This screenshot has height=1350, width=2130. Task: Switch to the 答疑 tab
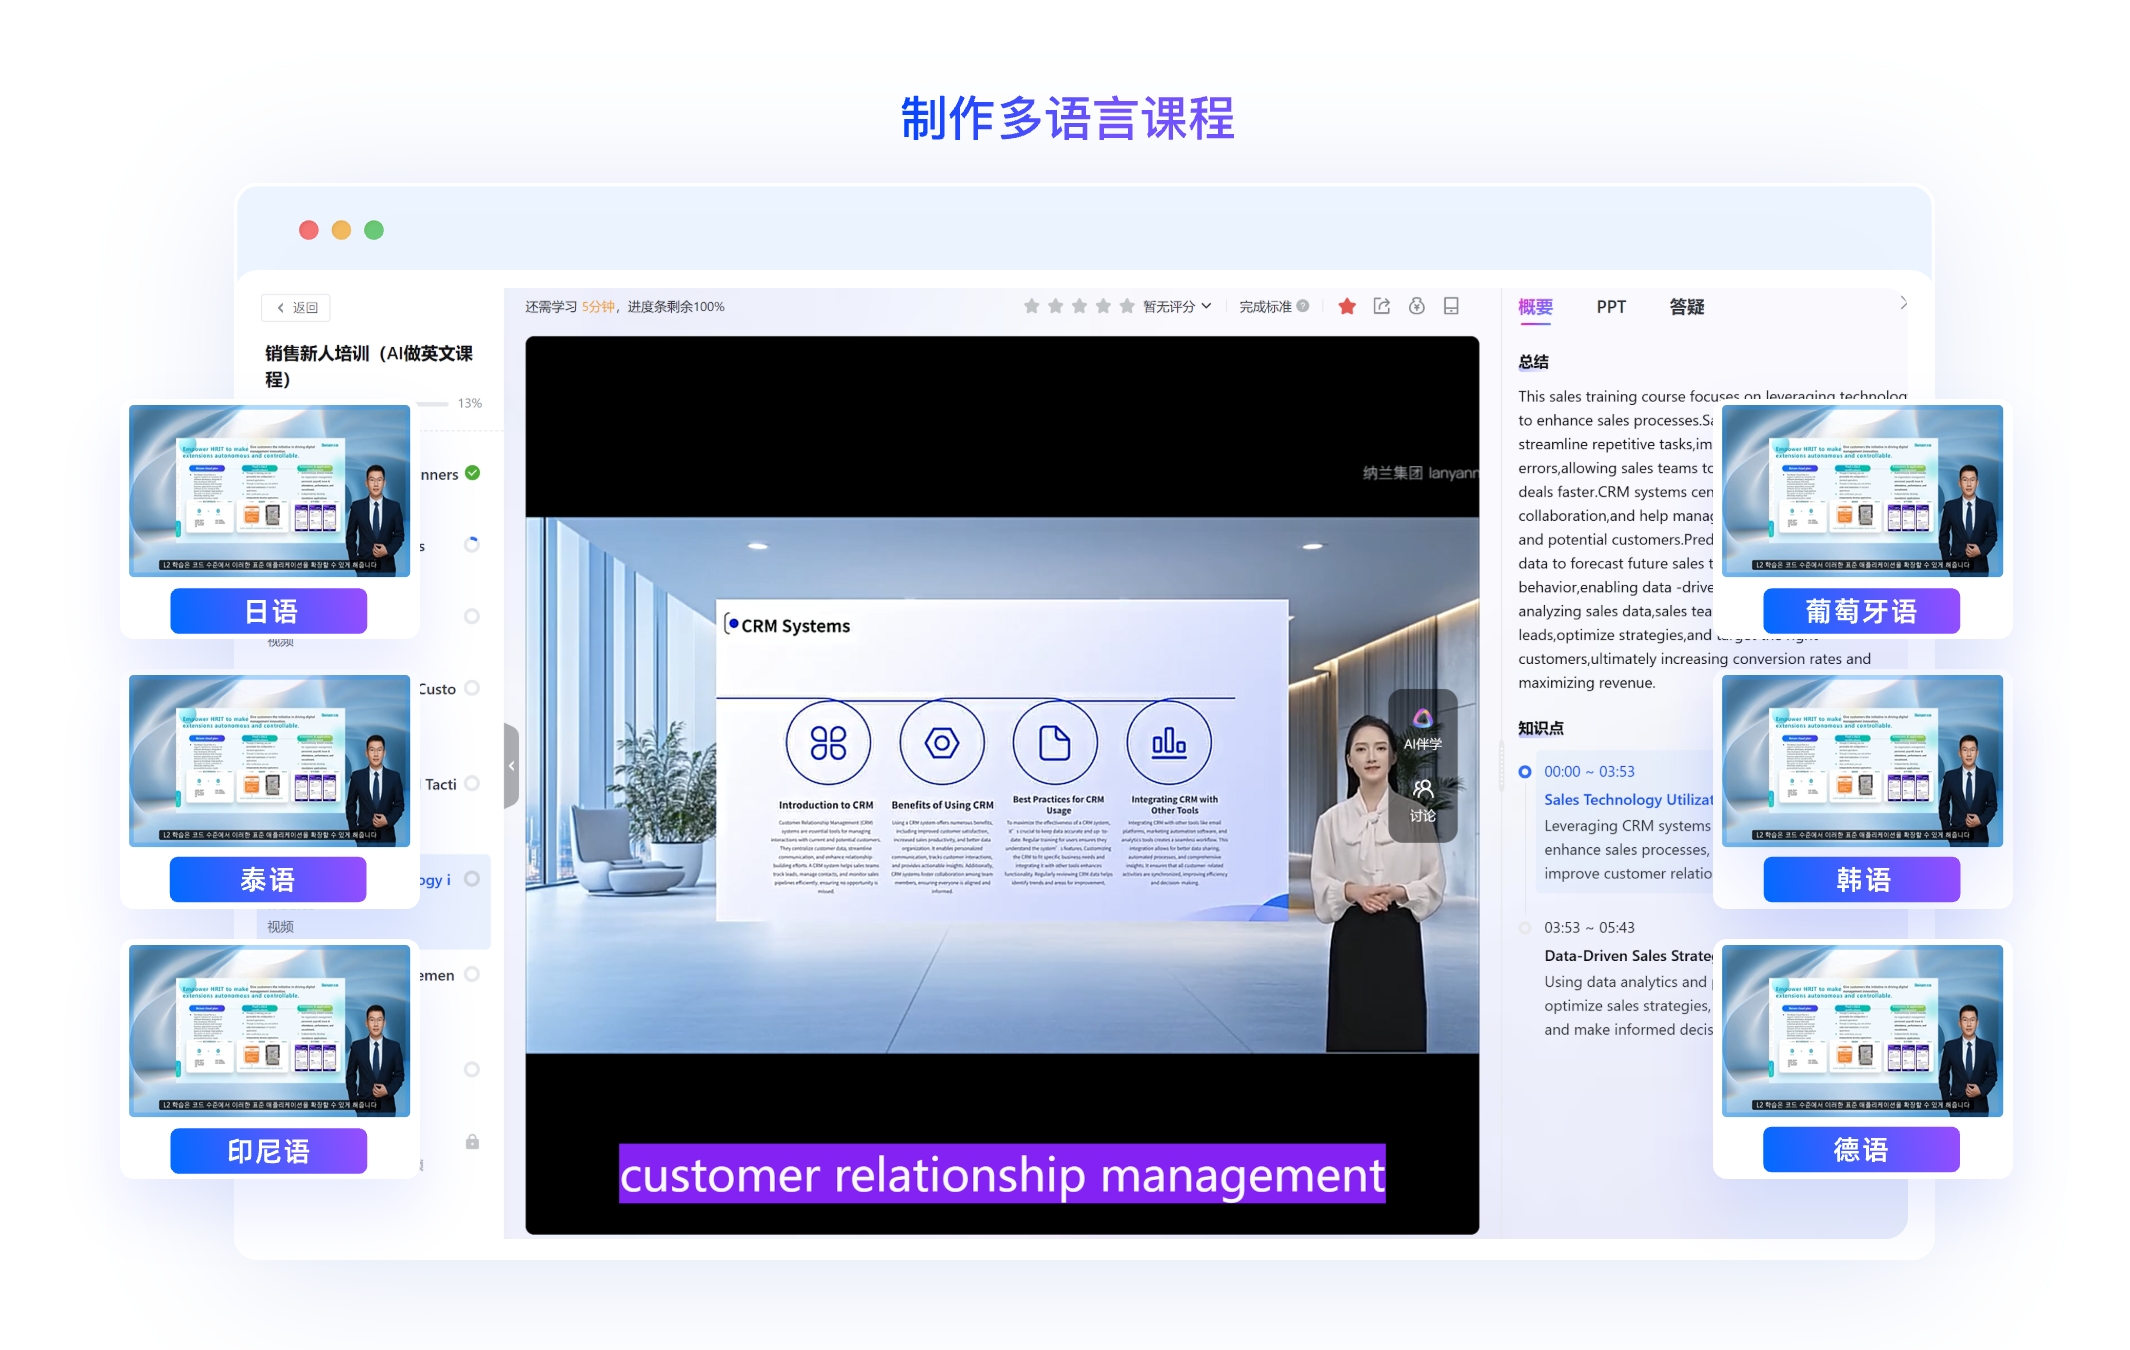click(1687, 307)
